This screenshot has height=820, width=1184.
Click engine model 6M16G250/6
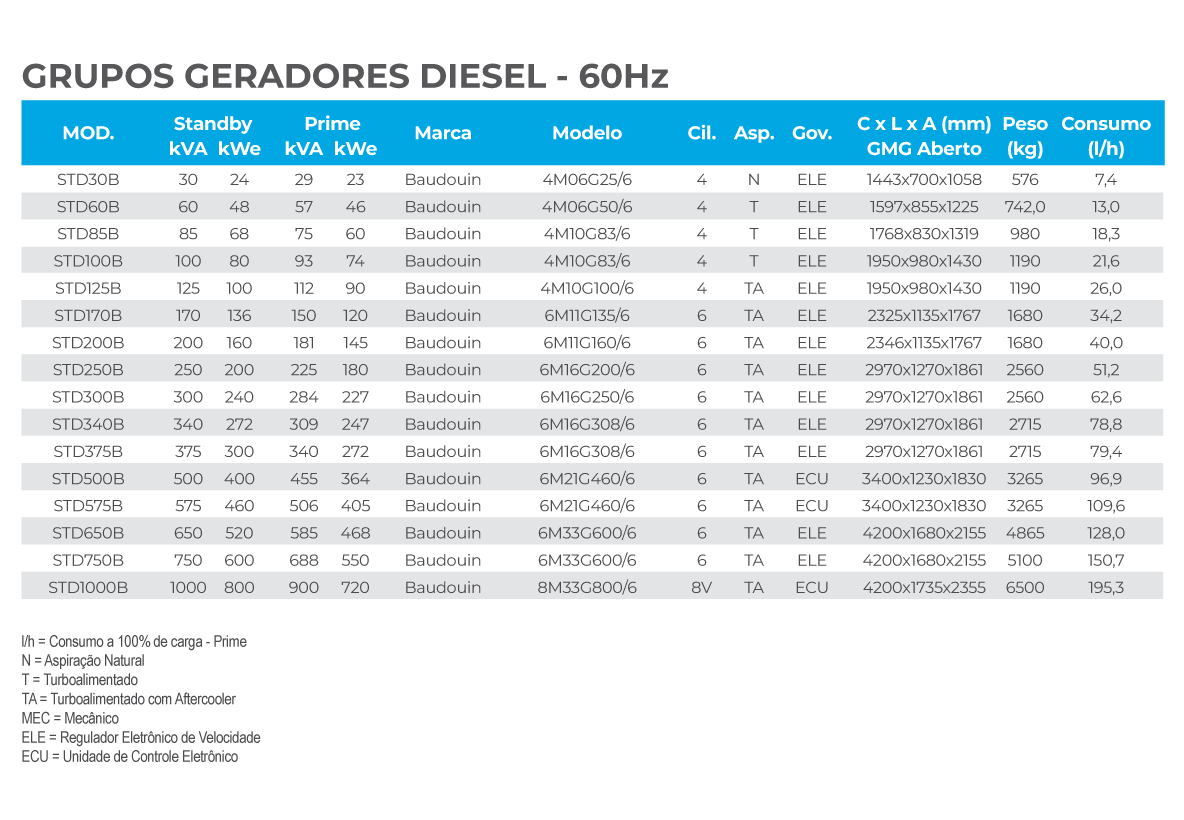click(x=587, y=397)
